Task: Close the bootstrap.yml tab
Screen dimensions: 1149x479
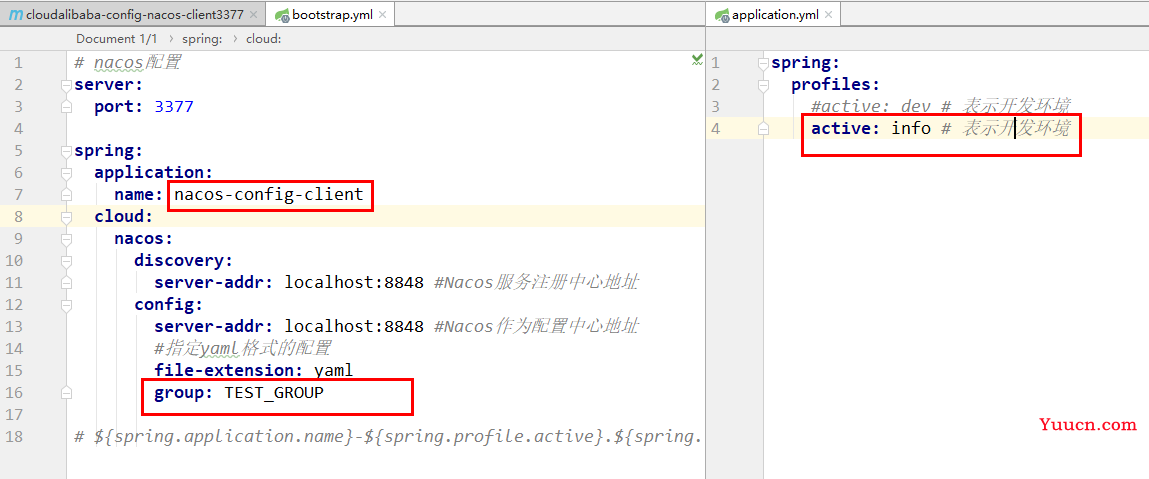Action: click(382, 15)
